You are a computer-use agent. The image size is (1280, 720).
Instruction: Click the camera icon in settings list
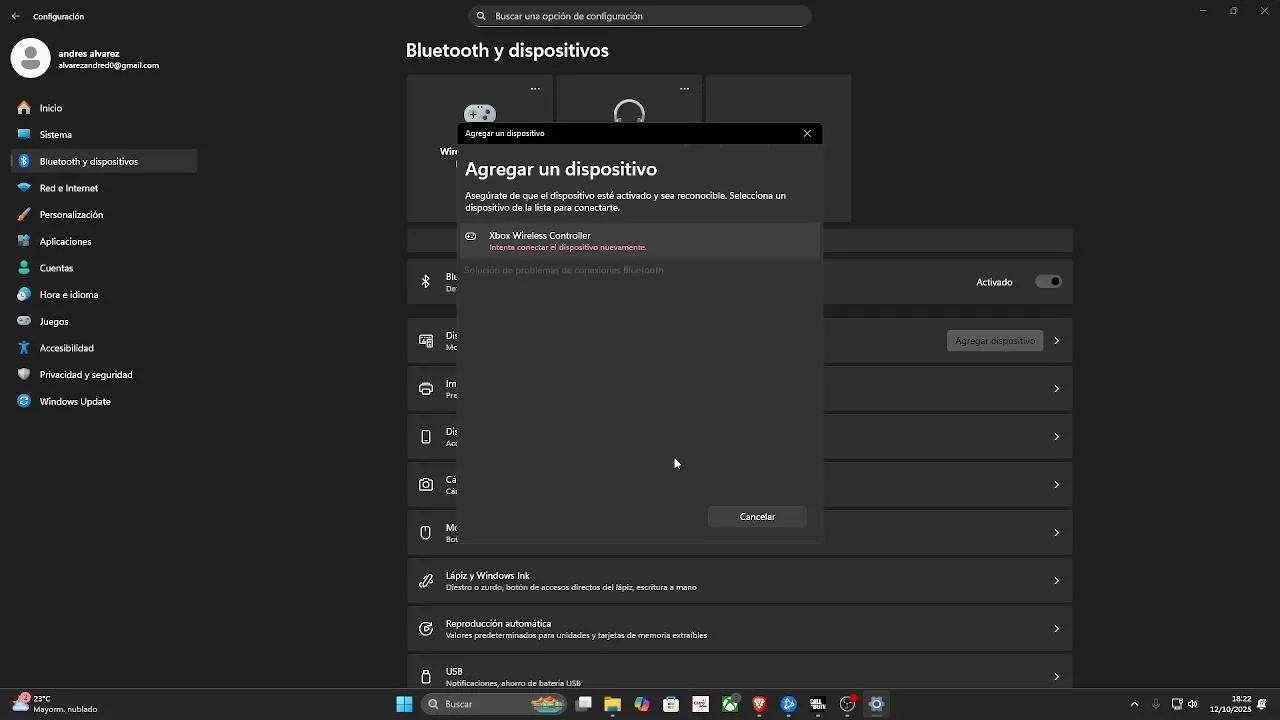click(426, 485)
